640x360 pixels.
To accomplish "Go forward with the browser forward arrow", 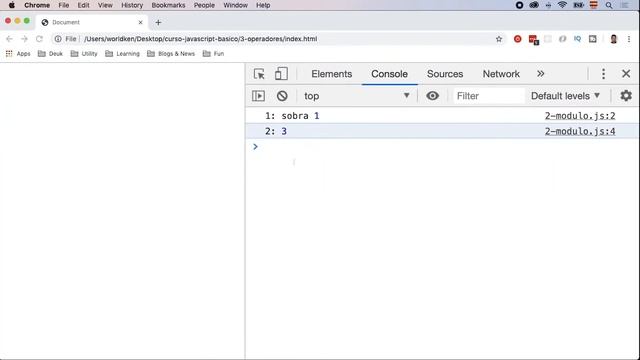I will coord(24,39).
